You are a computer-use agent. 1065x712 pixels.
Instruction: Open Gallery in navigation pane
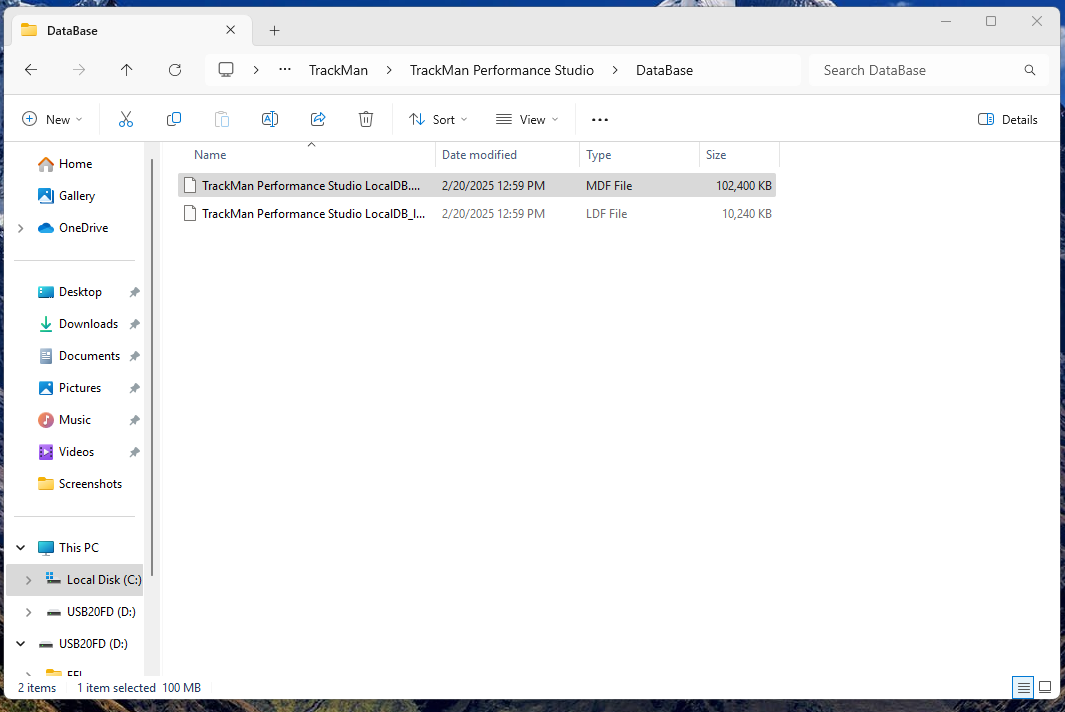[67, 196]
